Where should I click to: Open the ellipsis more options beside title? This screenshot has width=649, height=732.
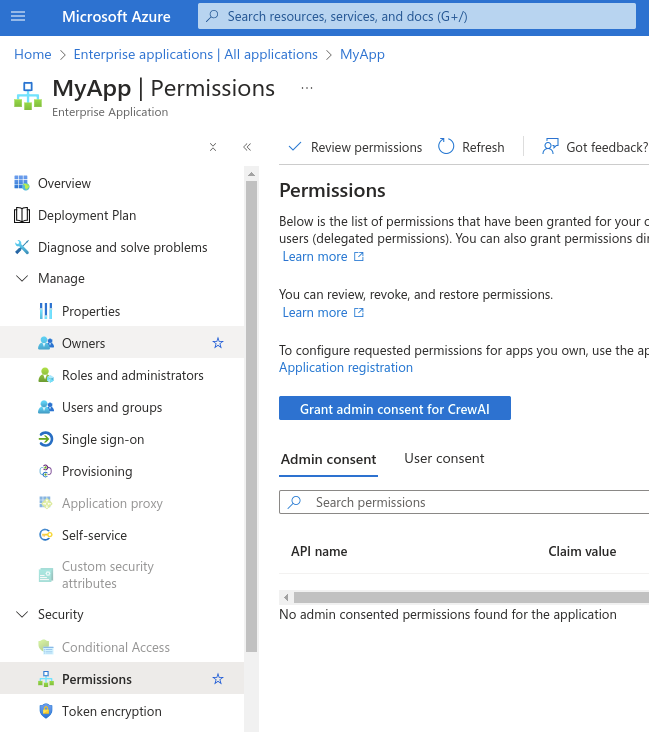tap(307, 88)
